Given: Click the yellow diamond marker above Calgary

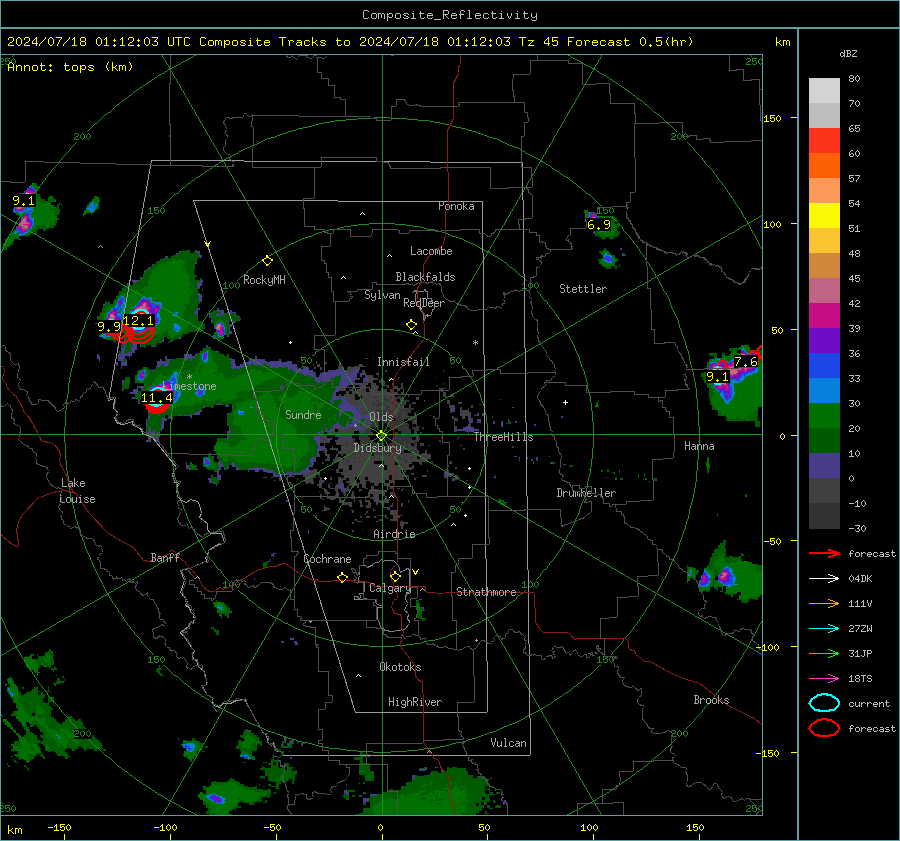Looking at the screenshot, I should pyautogui.click(x=395, y=576).
